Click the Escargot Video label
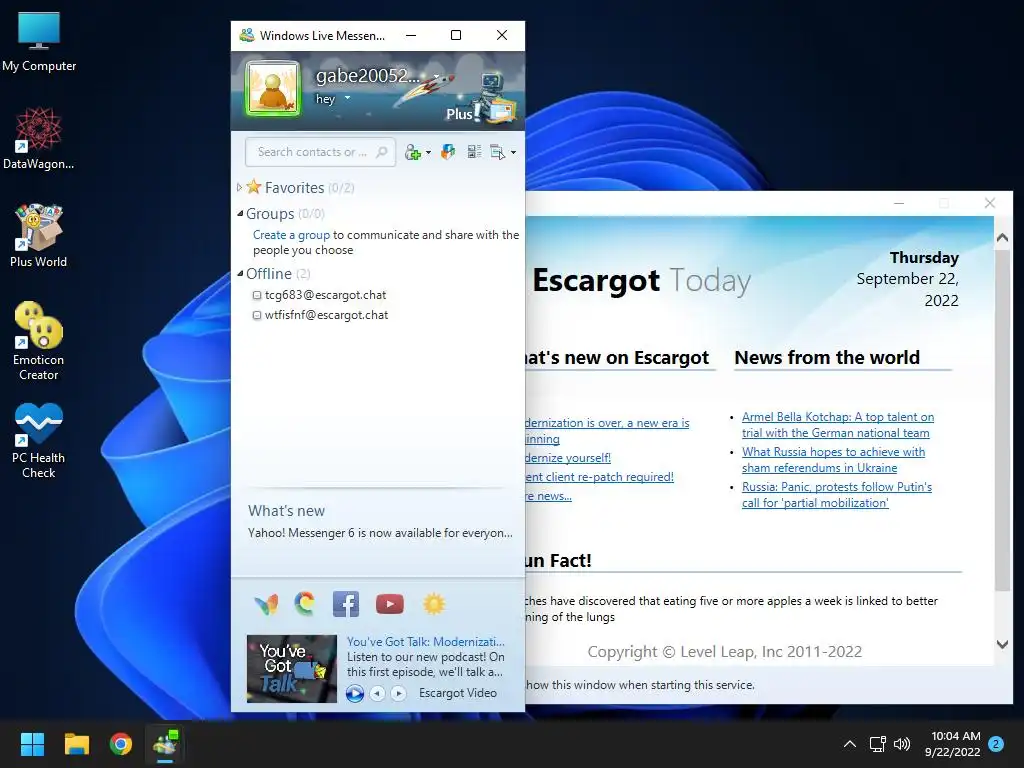This screenshot has height=768, width=1024. tap(458, 693)
